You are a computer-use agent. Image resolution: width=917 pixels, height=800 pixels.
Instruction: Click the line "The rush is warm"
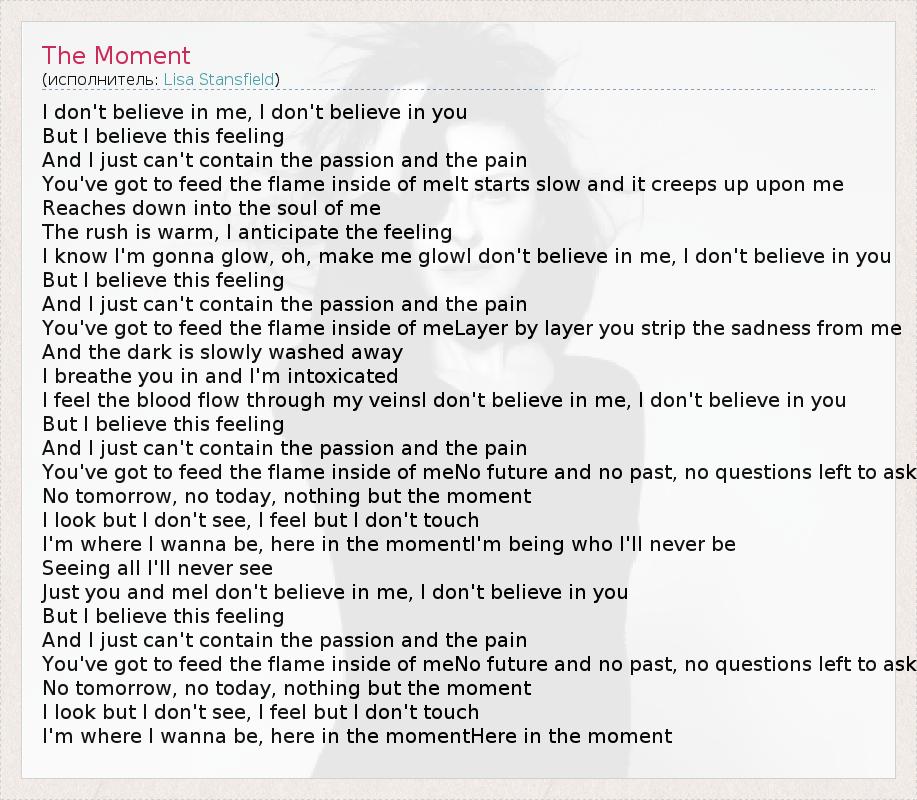pos(247,232)
